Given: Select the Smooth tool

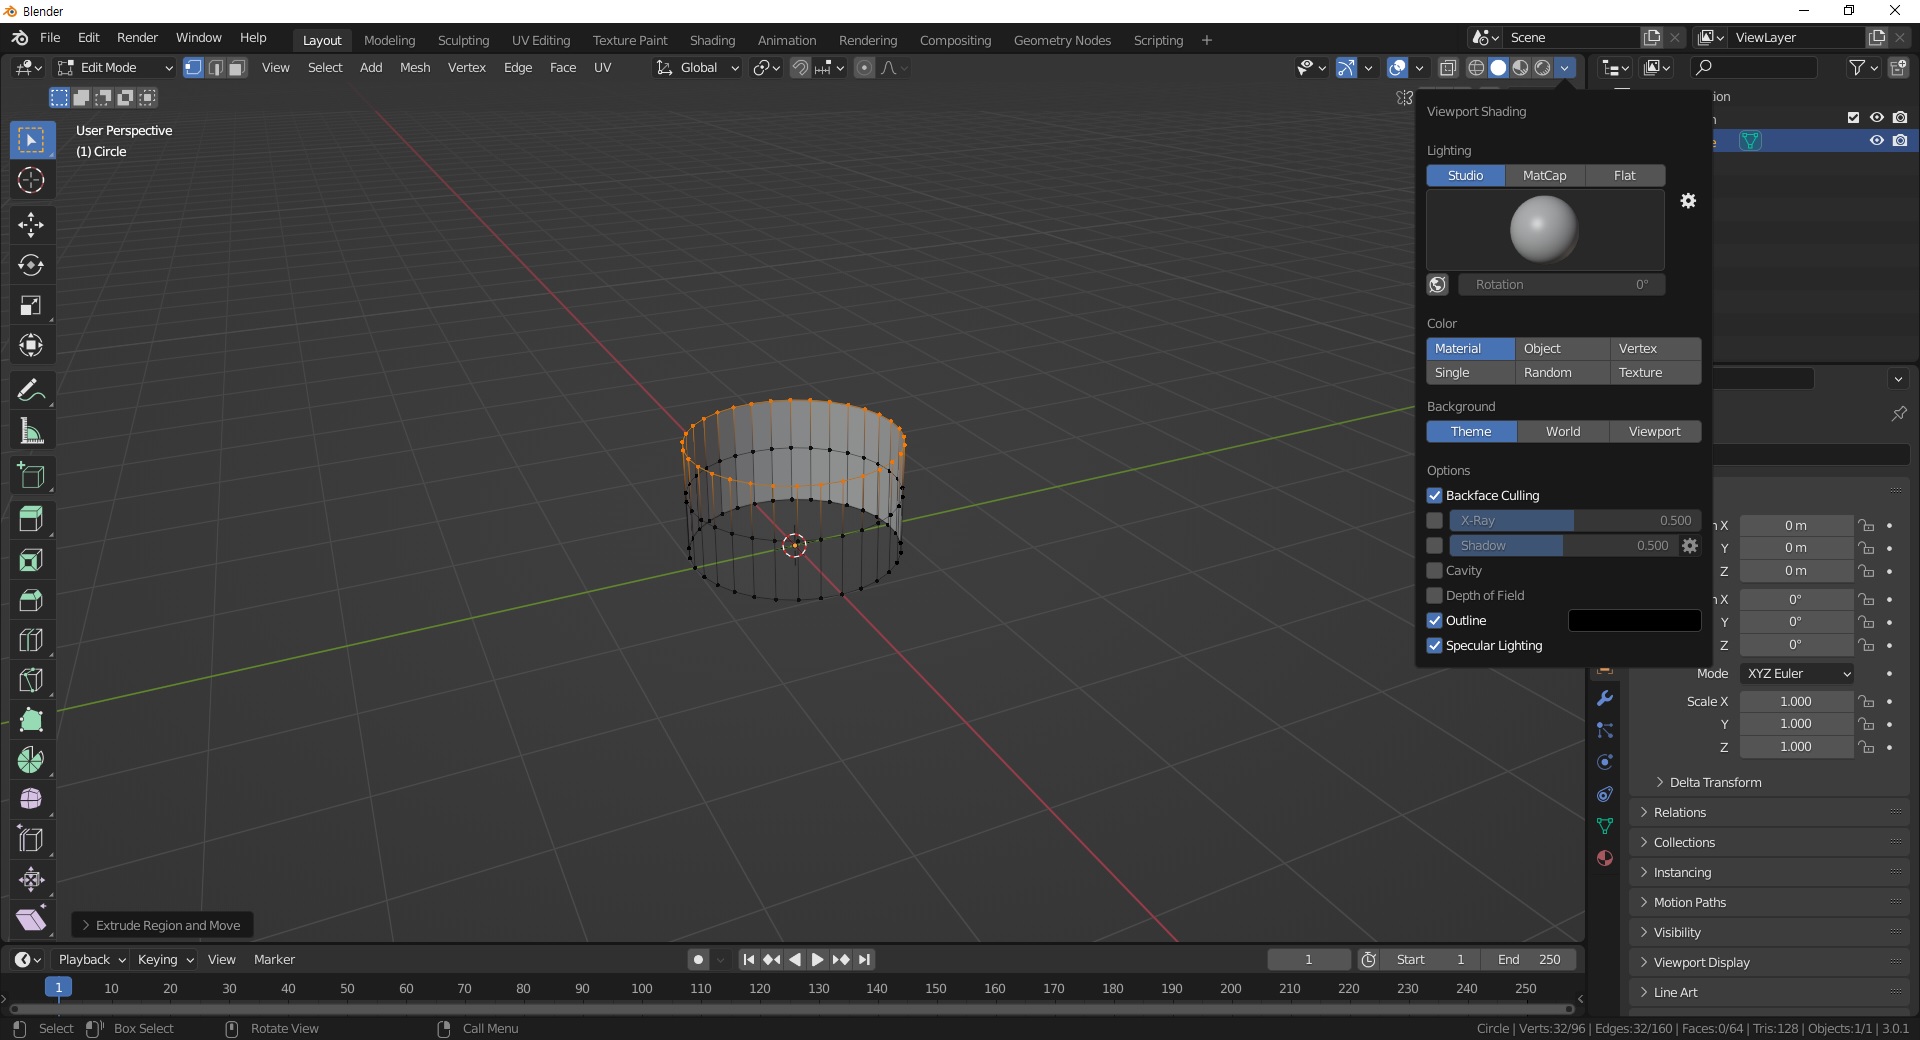Looking at the screenshot, I should [x=31, y=800].
